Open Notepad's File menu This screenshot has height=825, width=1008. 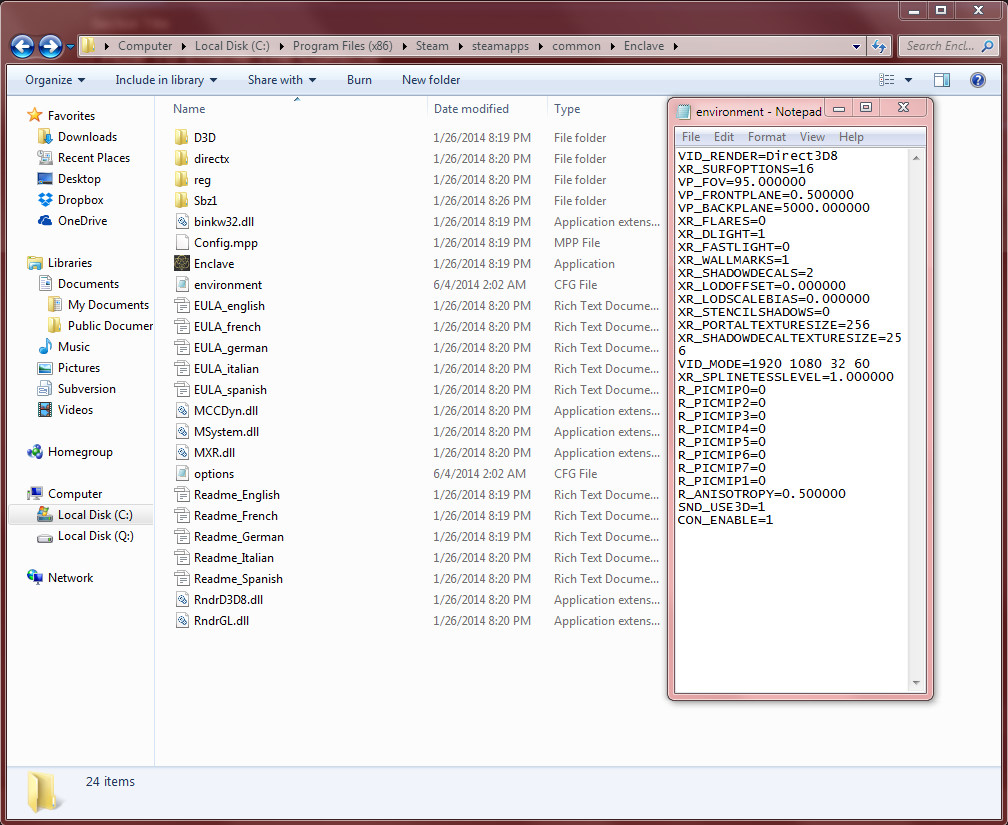pos(691,136)
